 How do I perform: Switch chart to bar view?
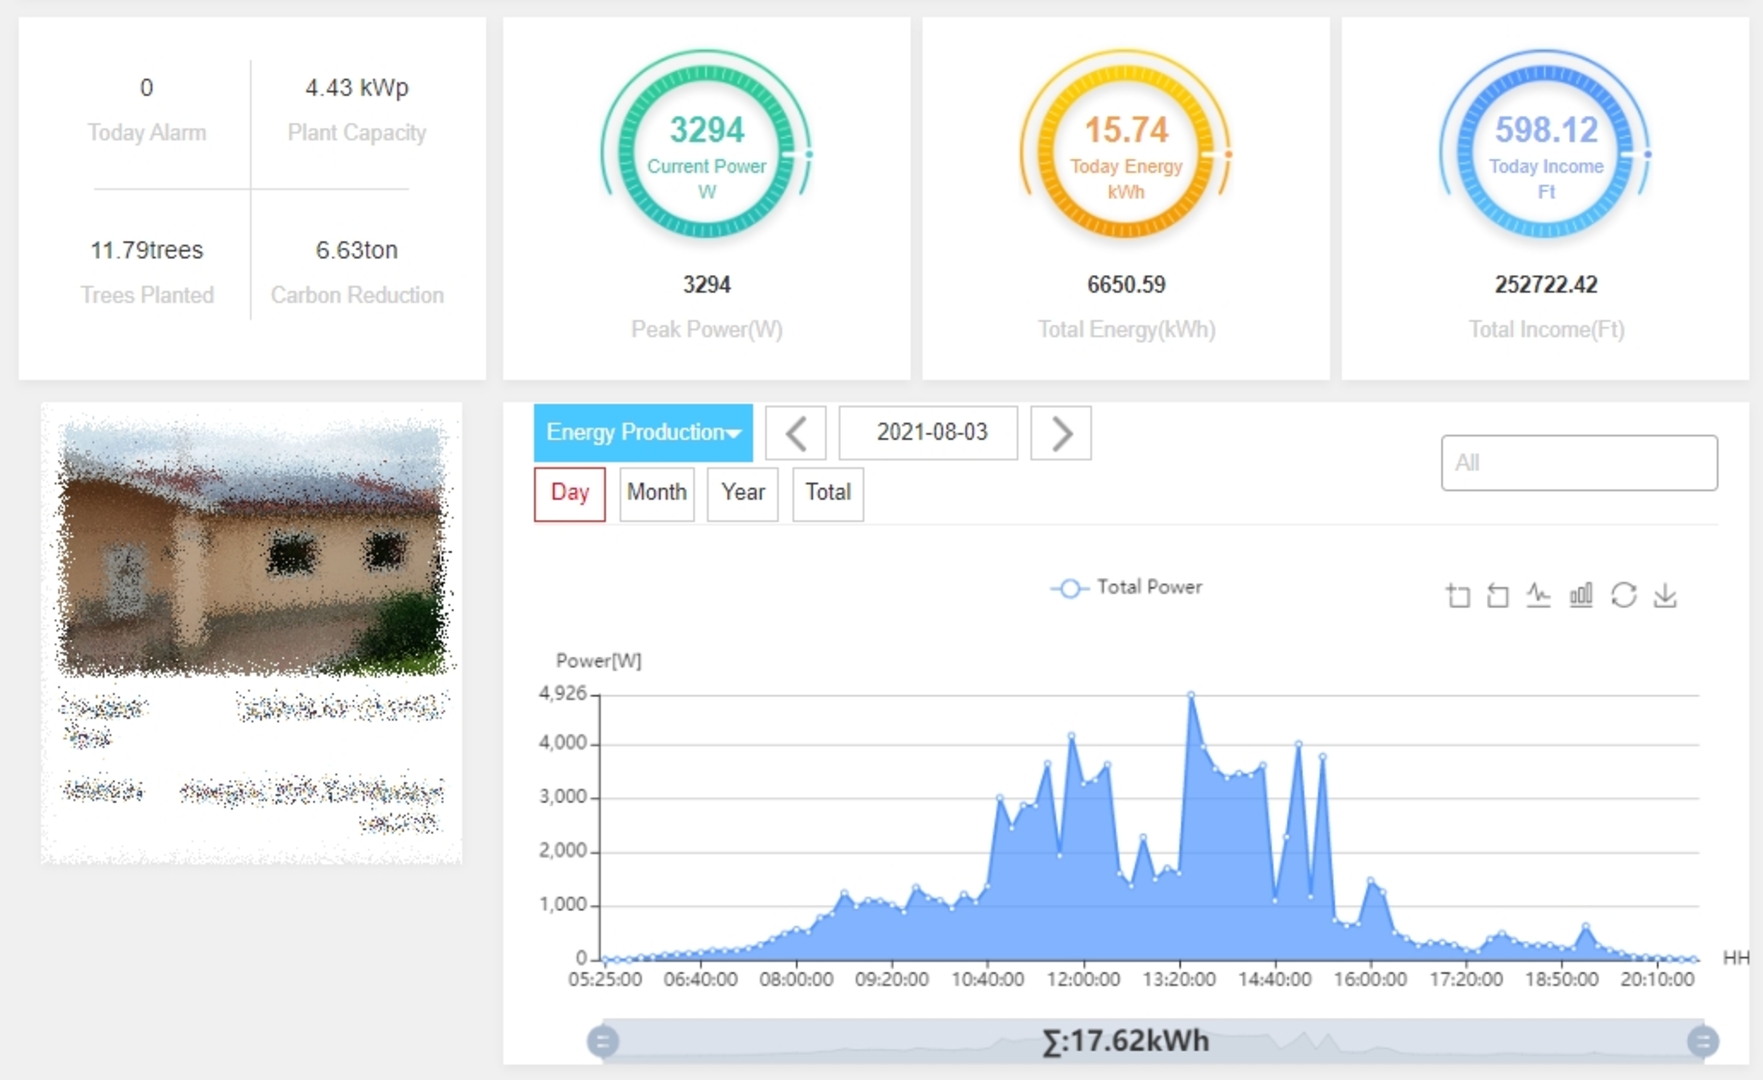(x=1581, y=596)
